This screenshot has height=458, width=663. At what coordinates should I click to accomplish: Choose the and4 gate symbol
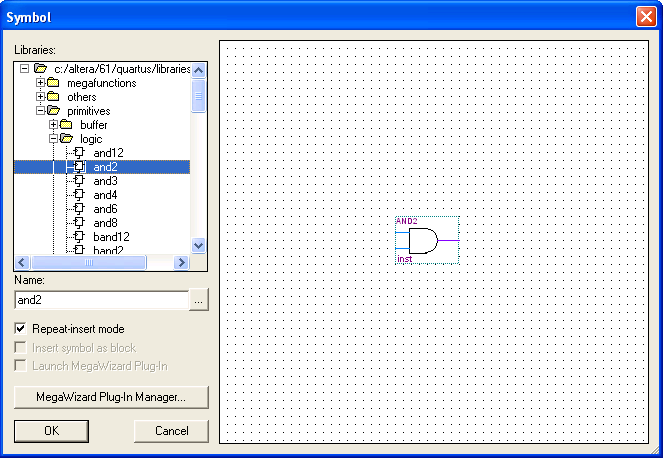click(x=80, y=195)
